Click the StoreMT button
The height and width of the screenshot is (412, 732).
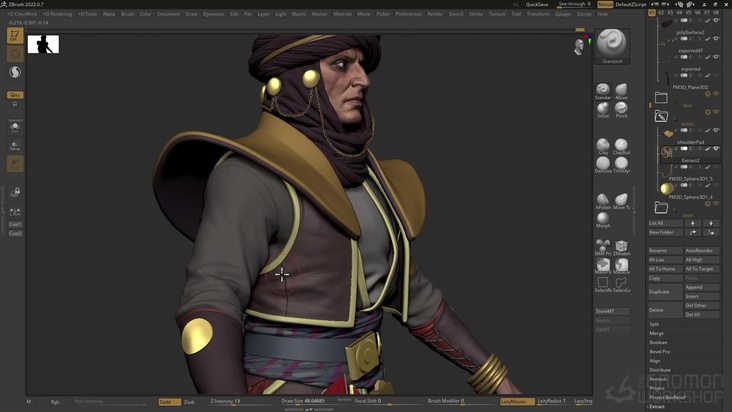(612, 311)
